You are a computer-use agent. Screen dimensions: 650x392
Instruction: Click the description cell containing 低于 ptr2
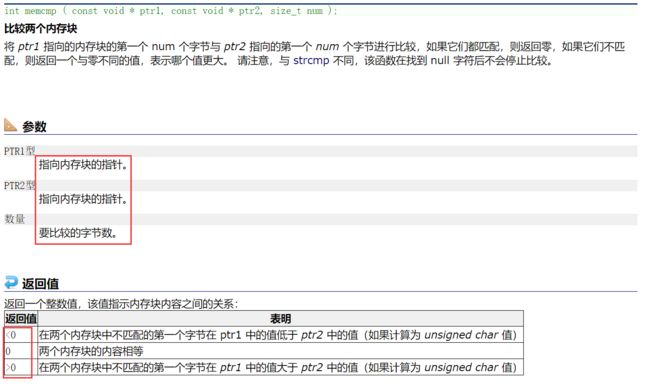(x=280, y=335)
